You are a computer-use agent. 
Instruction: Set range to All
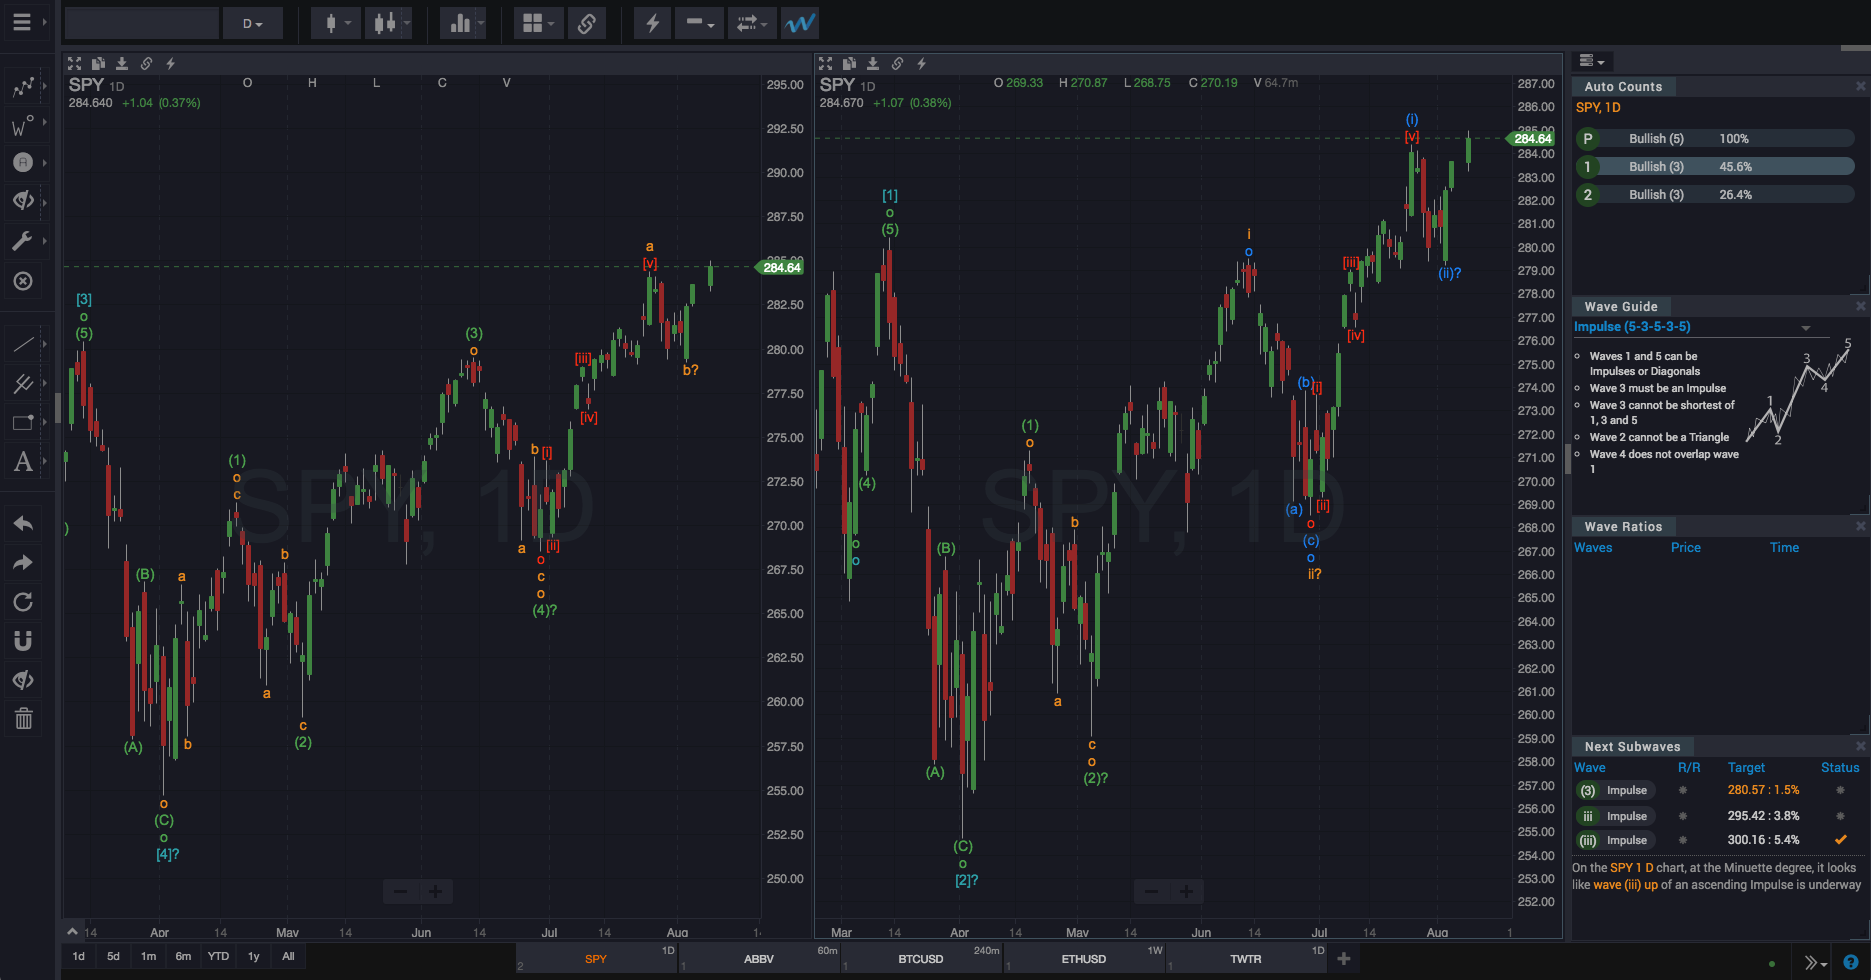(288, 956)
